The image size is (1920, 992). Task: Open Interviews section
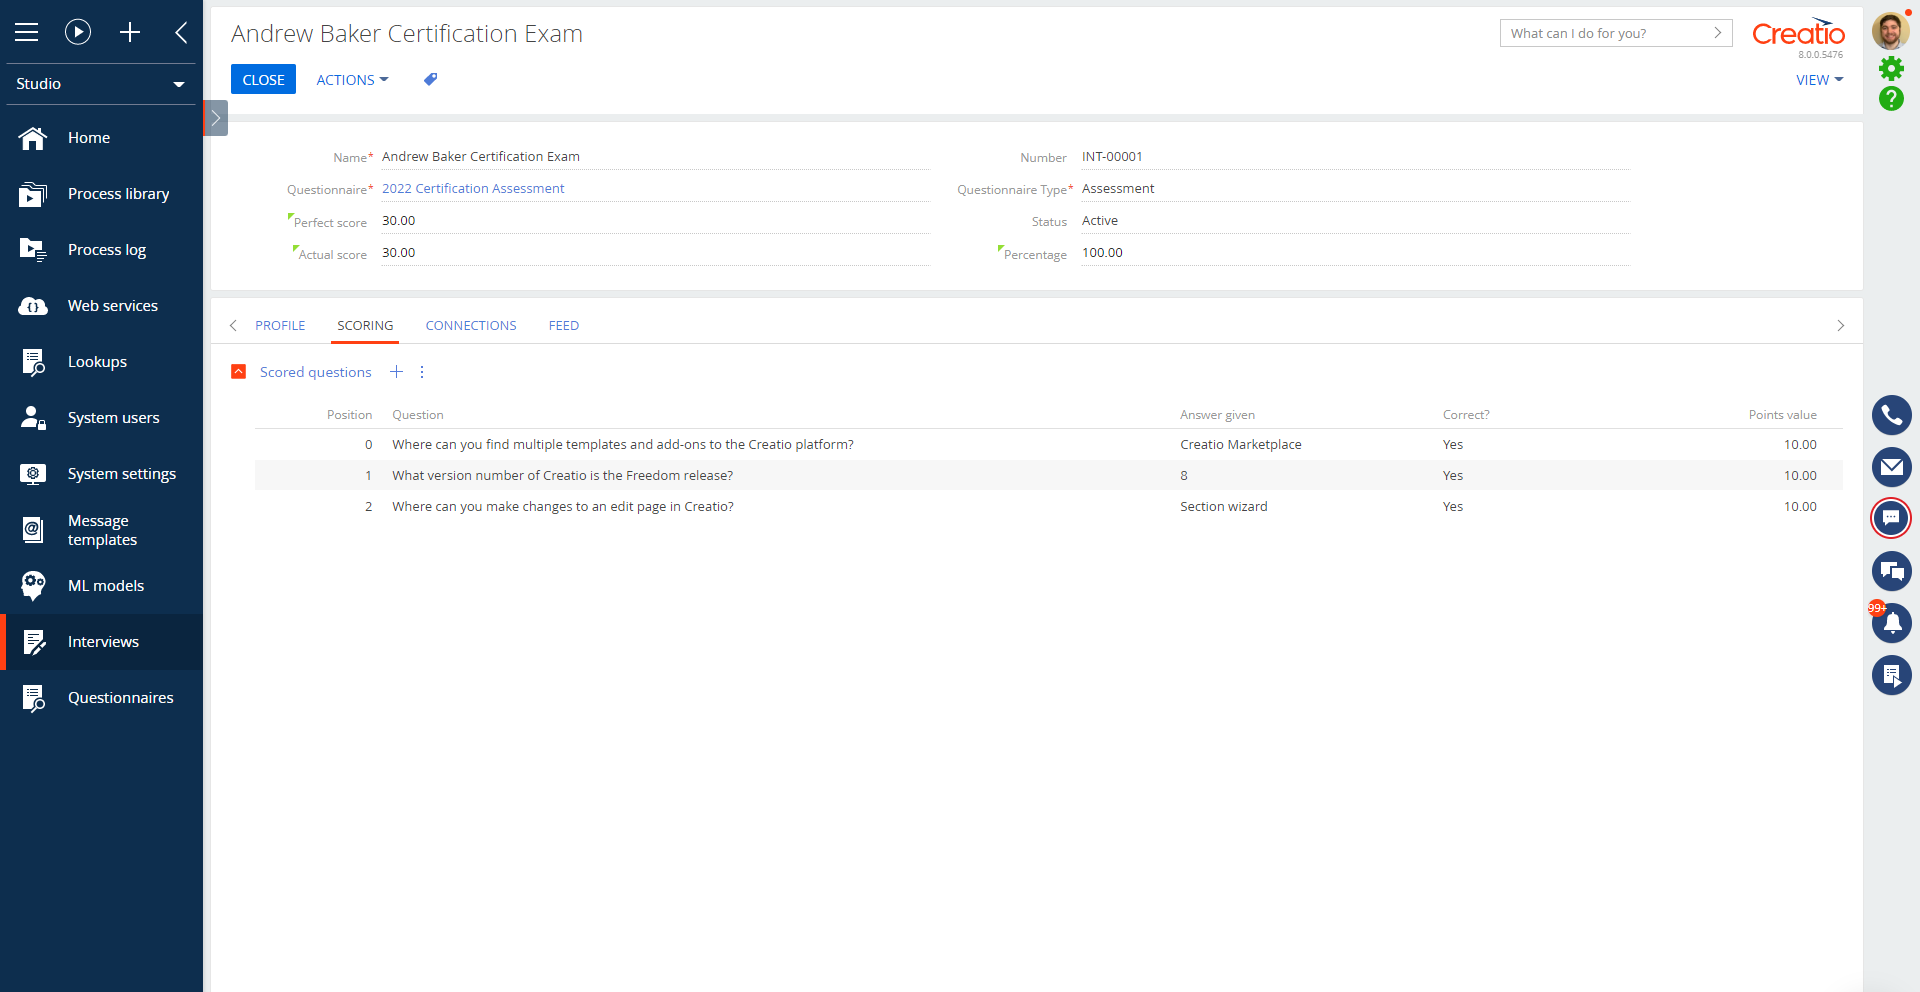click(101, 642)
